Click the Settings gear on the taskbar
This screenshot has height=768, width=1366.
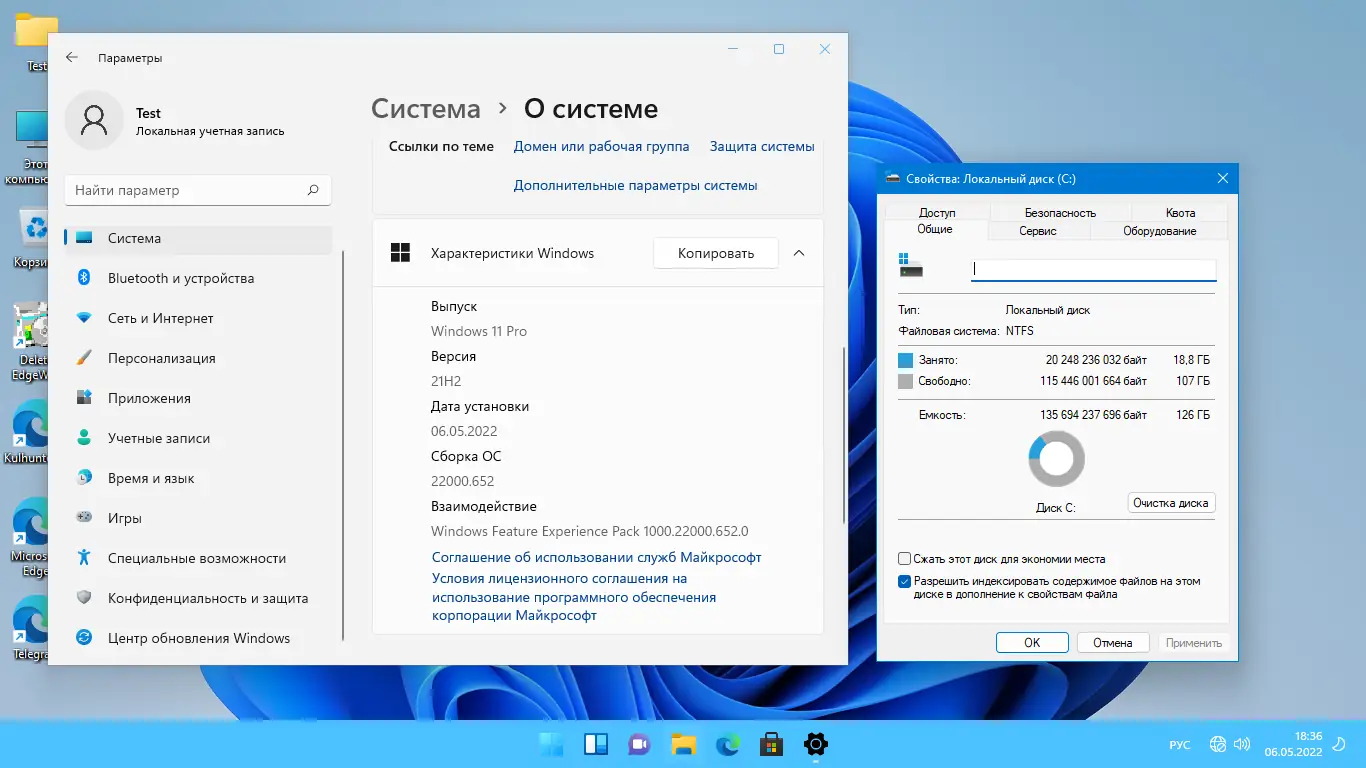(x=816, y=744)
